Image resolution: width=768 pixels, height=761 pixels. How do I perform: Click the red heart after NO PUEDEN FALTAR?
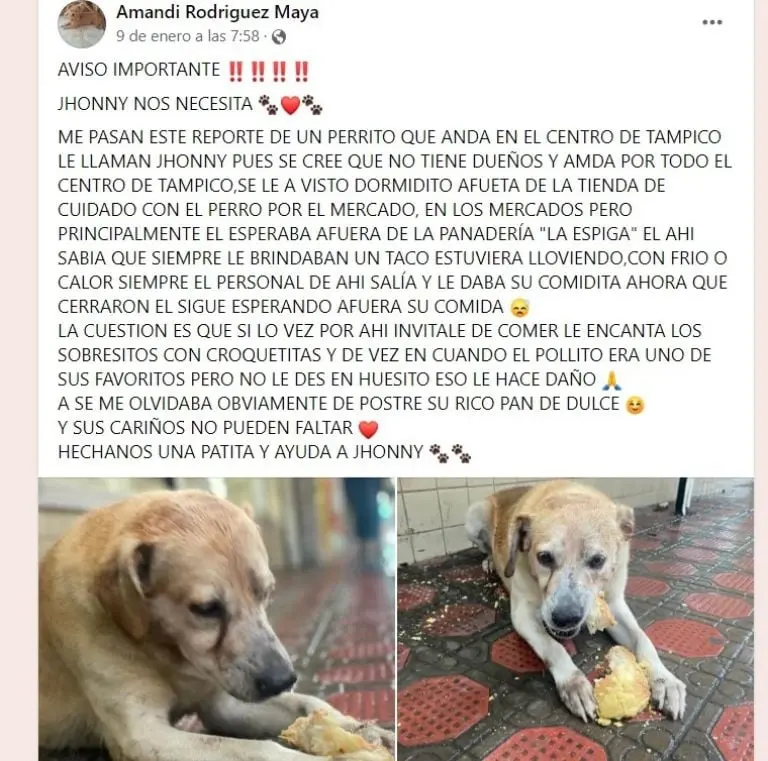[x=368, y=429]
